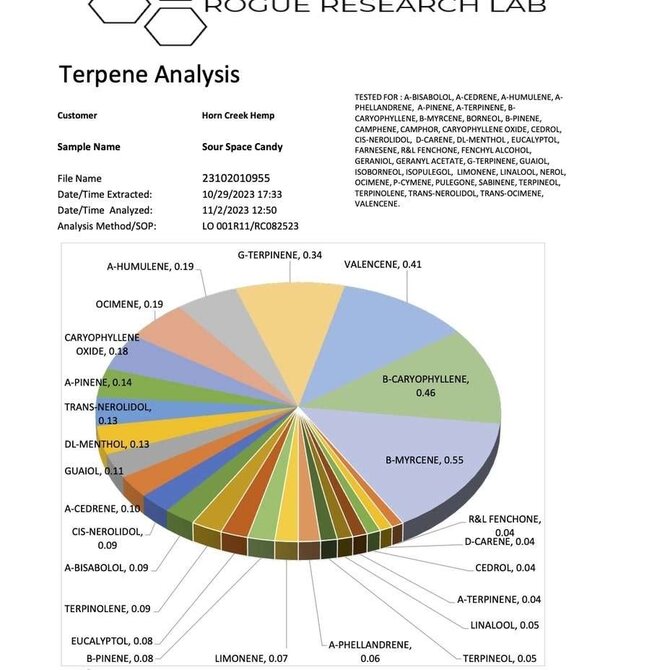Select the CARYOPHYLLENE OXIDE 0.18 label
Image resolution: width=670 pixels, height=670 pixels.
(x=102, y=344)
